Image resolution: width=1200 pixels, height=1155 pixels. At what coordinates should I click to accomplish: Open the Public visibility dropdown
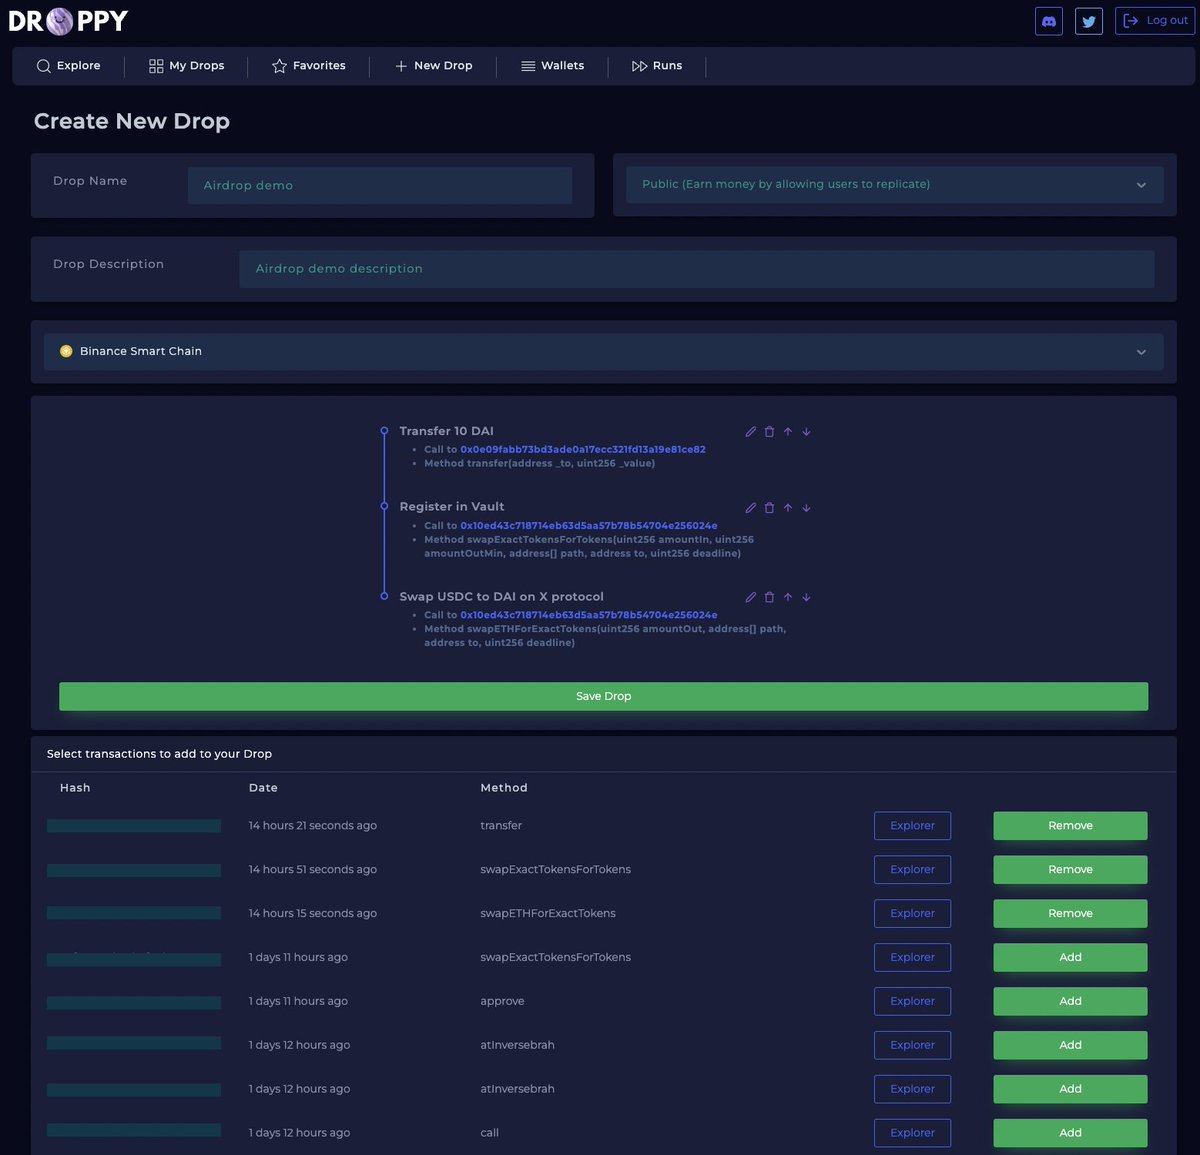(895, 185)
